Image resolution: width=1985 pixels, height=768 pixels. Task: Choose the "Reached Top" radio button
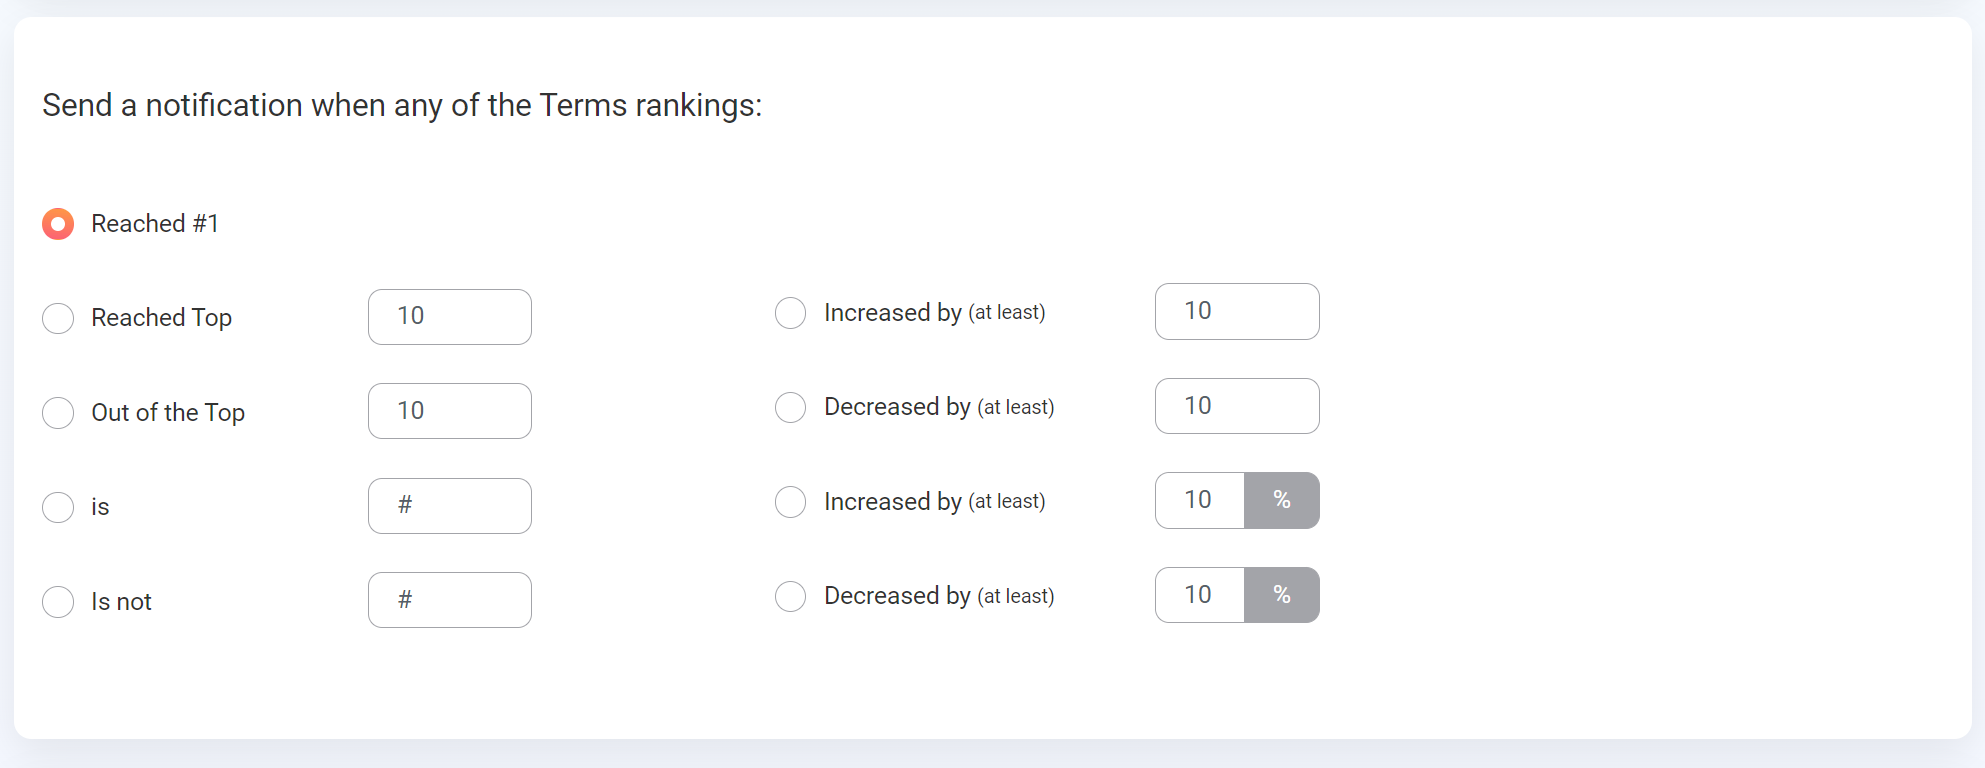coord(58,318)
